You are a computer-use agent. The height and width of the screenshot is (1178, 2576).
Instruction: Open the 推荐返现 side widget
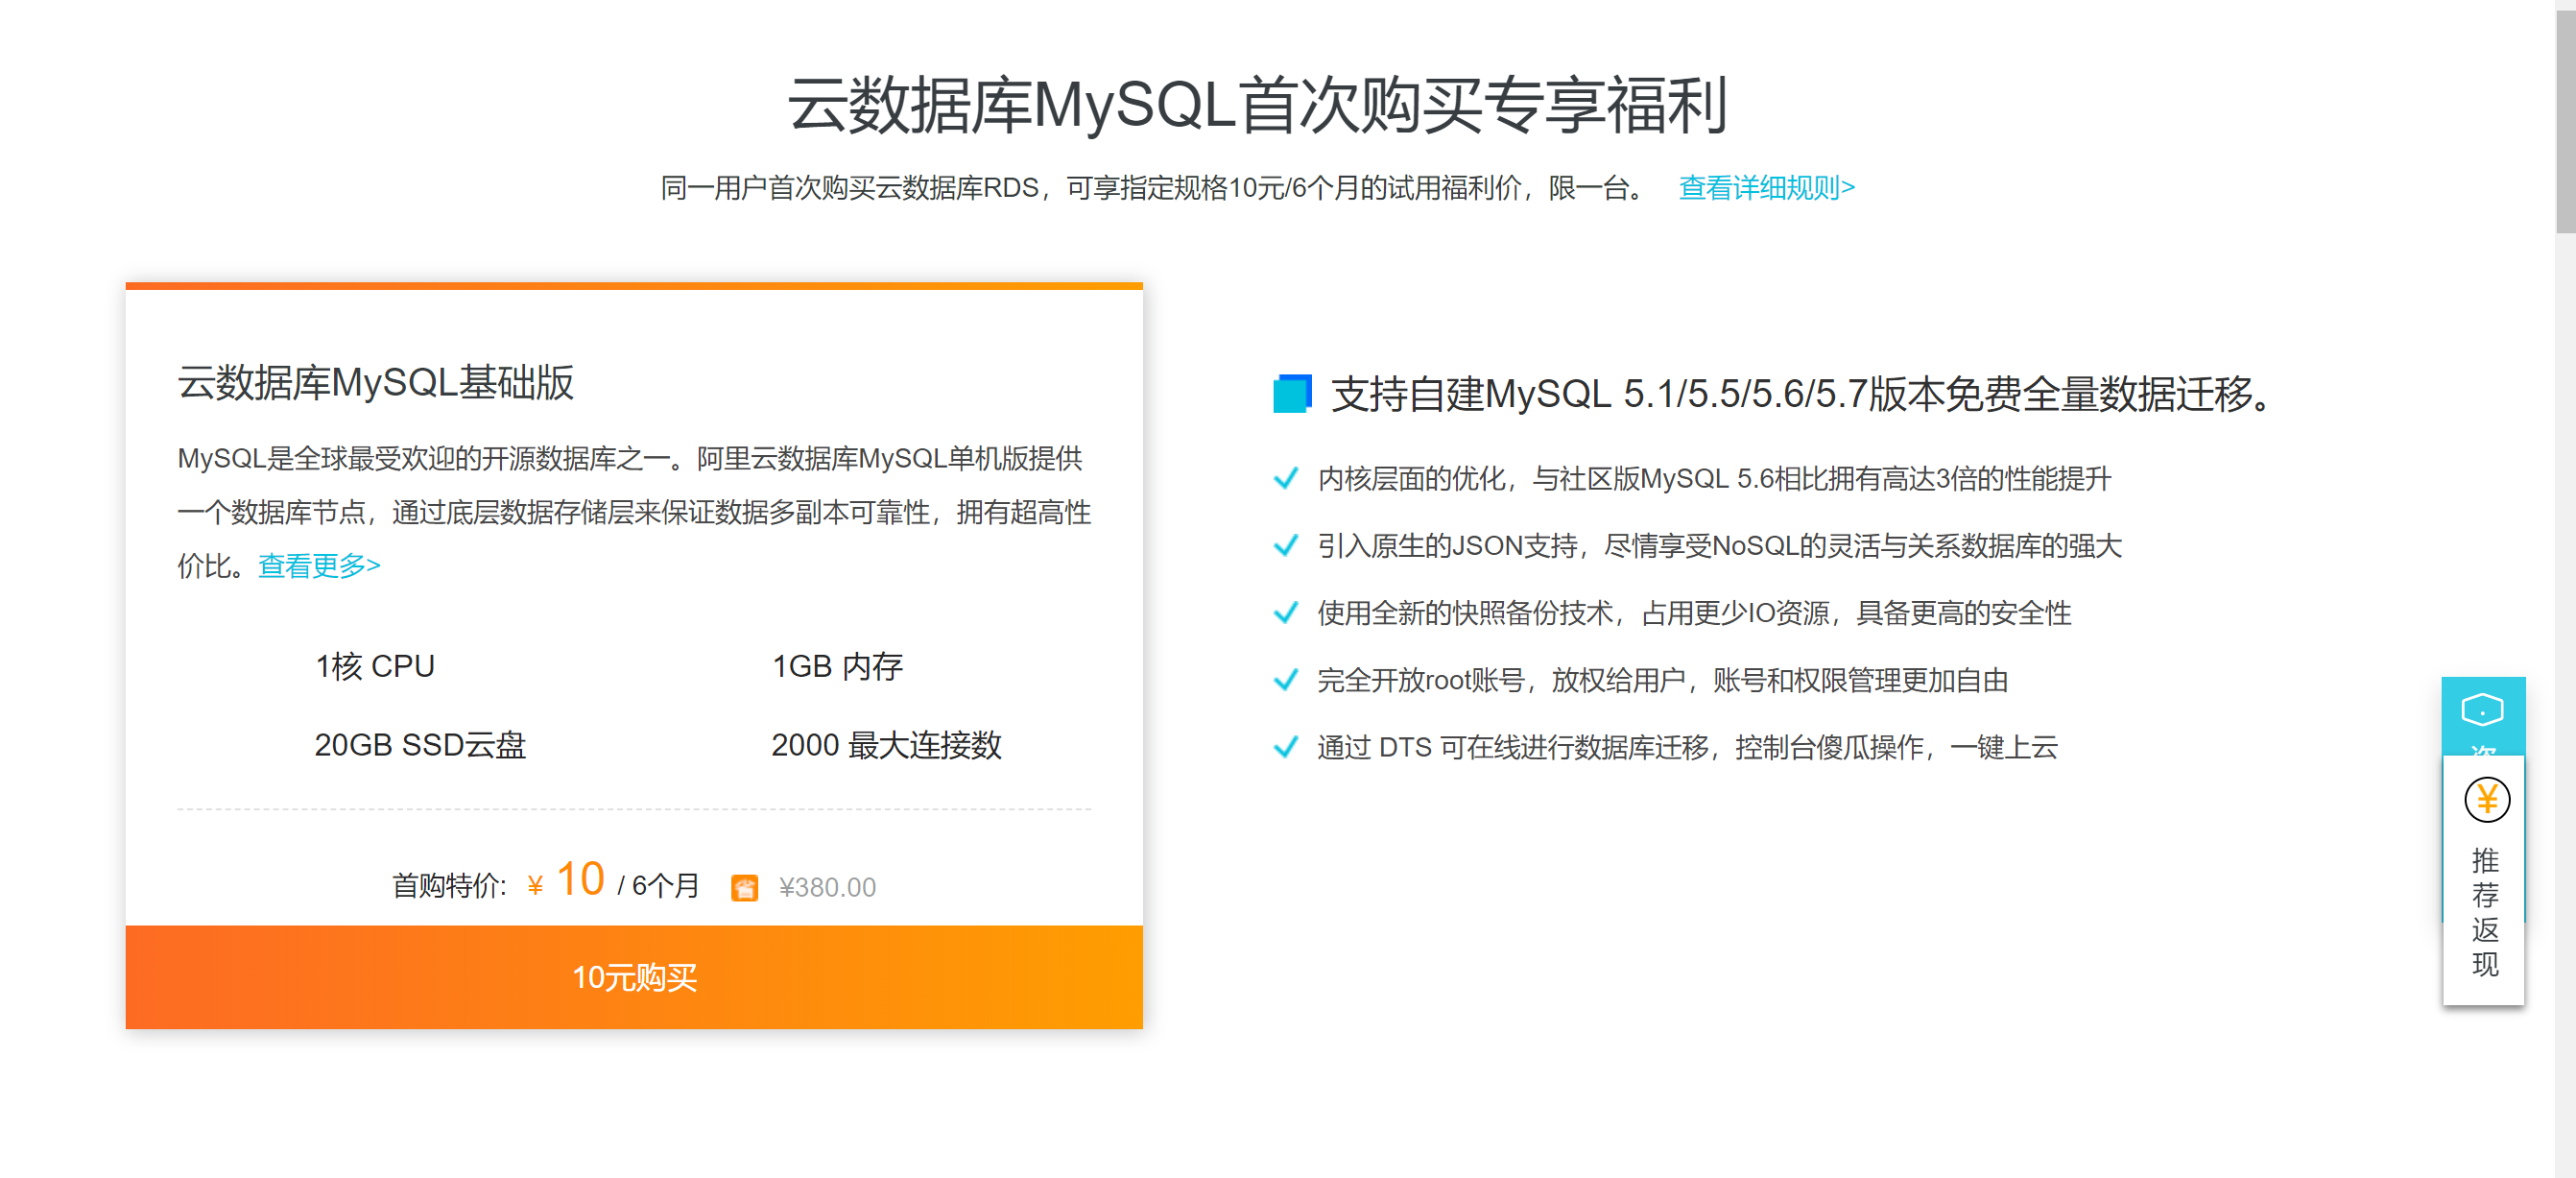click(x=2484, y=880)
